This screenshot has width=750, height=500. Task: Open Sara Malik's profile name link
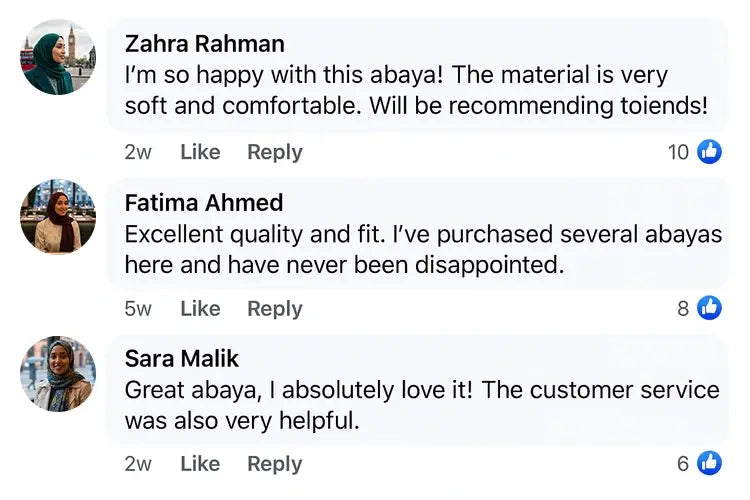point(182,359)
